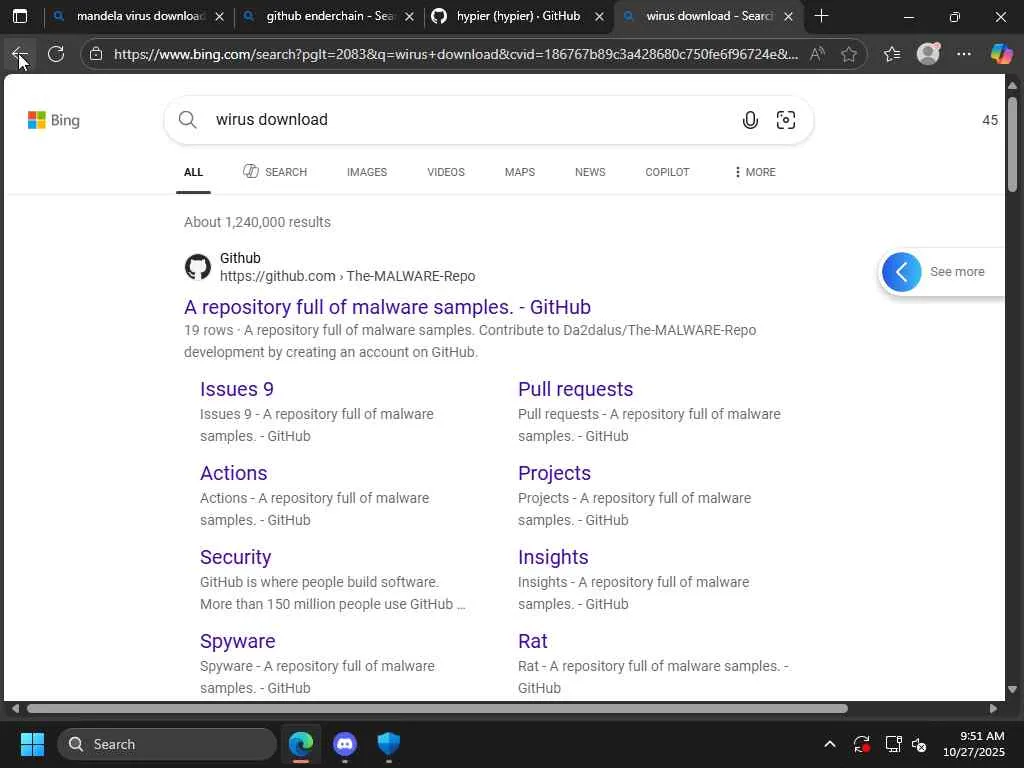View site information lock icon in address bar
Viewport: 1024px width, 768px height.
coord(96,54)
